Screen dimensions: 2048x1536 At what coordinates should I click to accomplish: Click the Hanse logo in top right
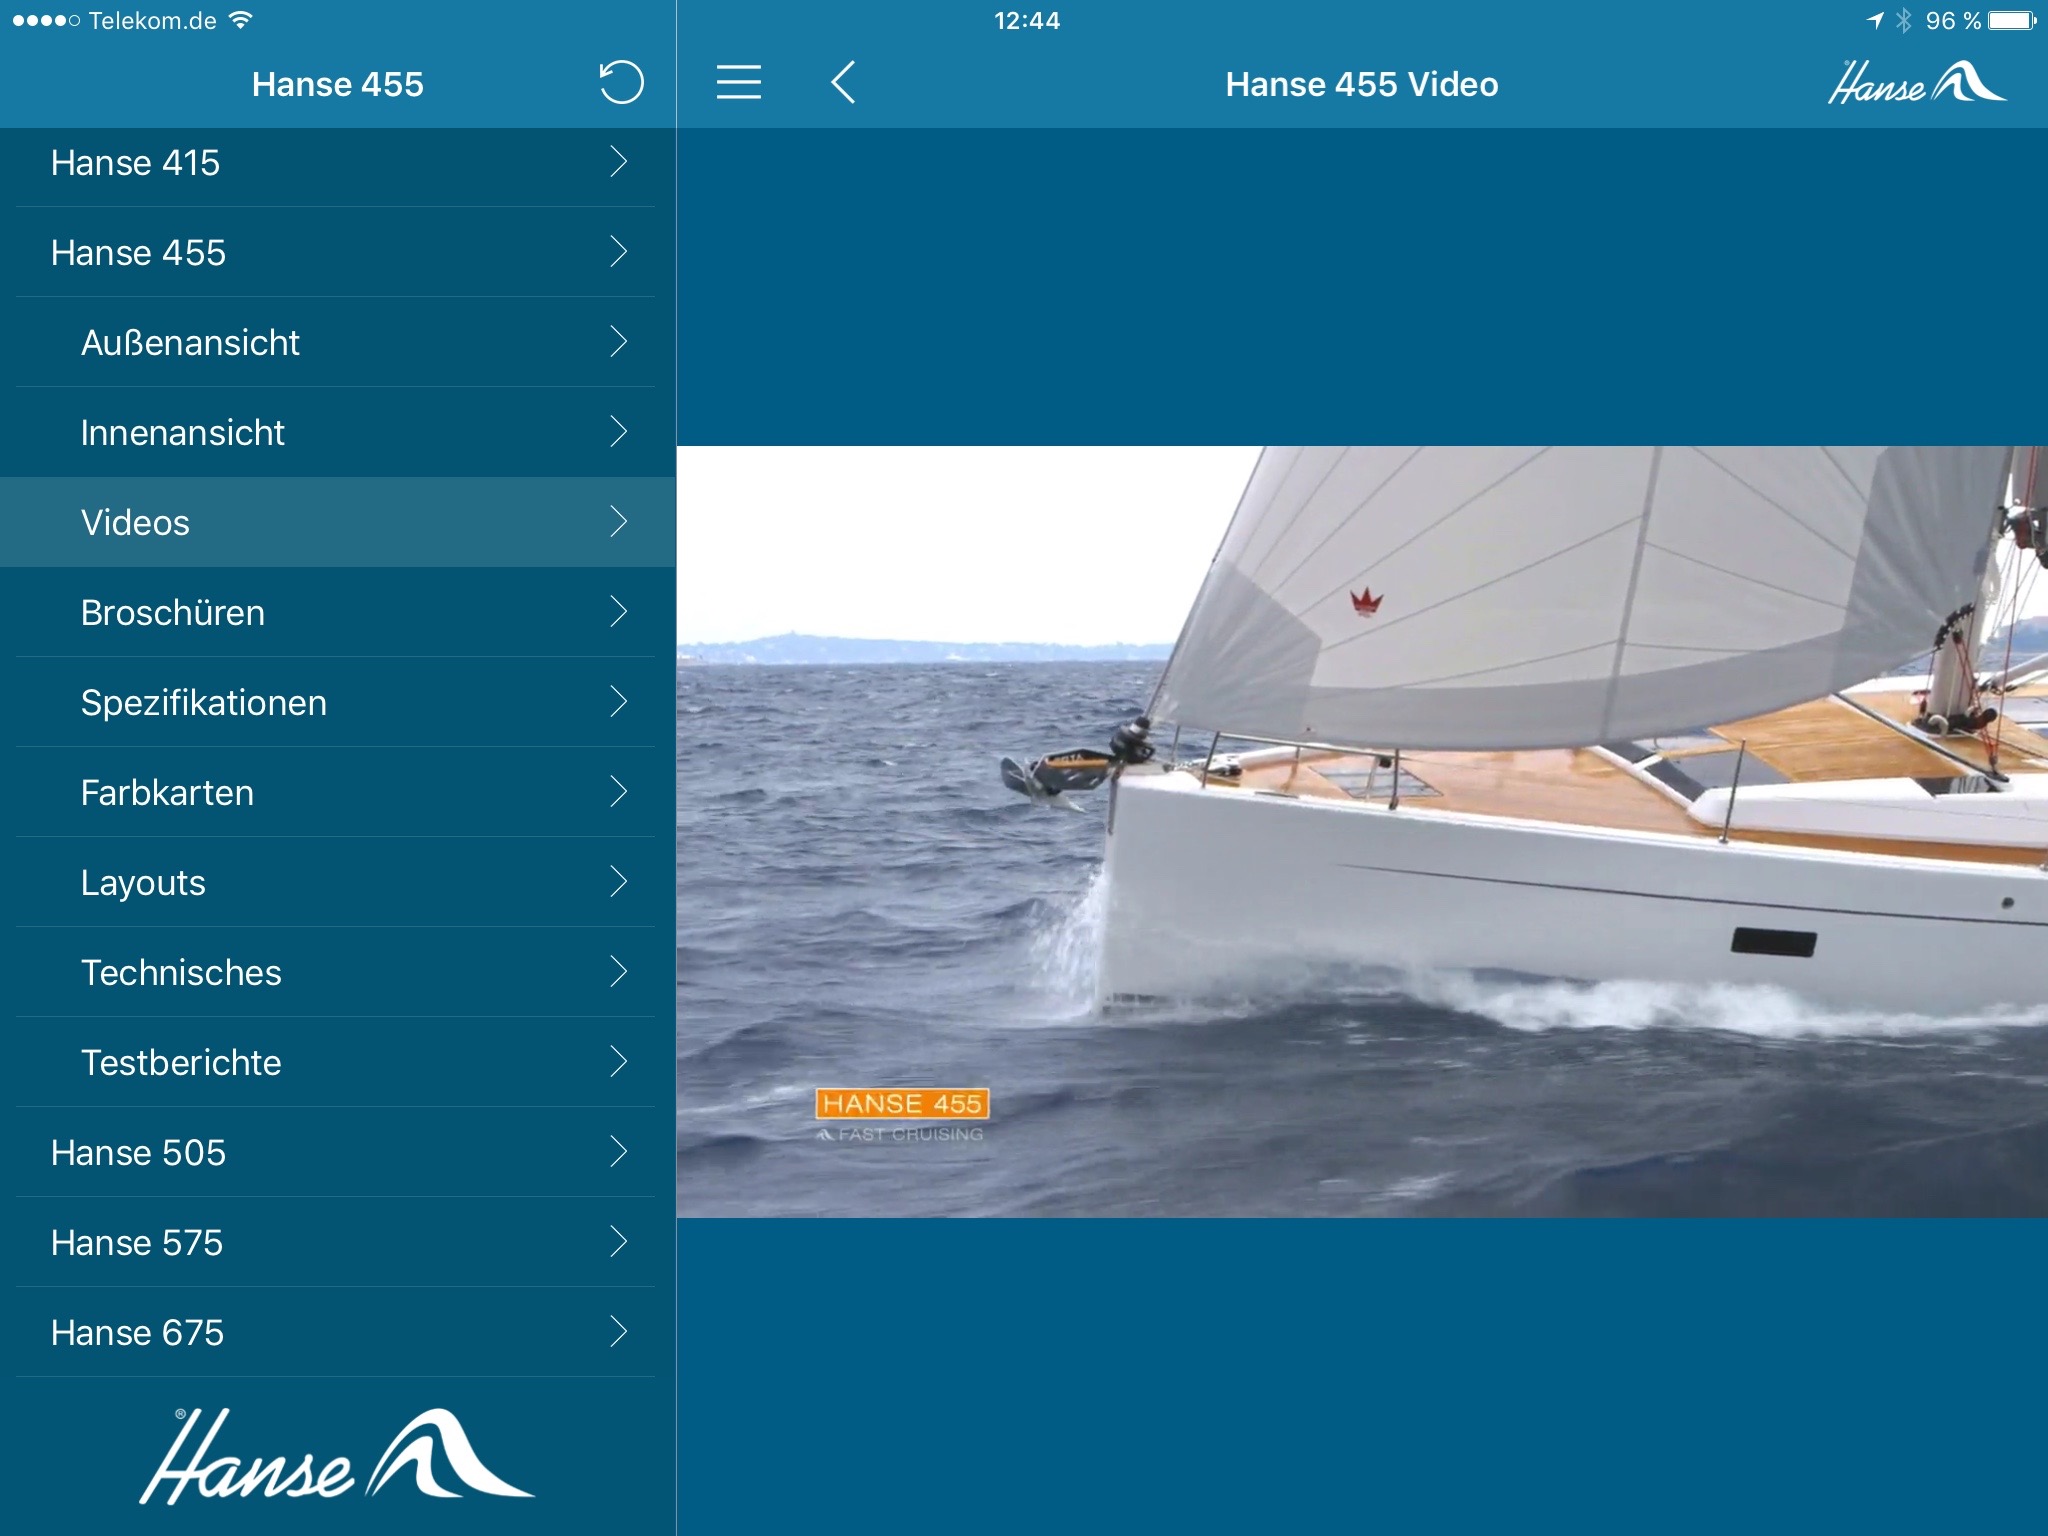[x=1916, y=83]
